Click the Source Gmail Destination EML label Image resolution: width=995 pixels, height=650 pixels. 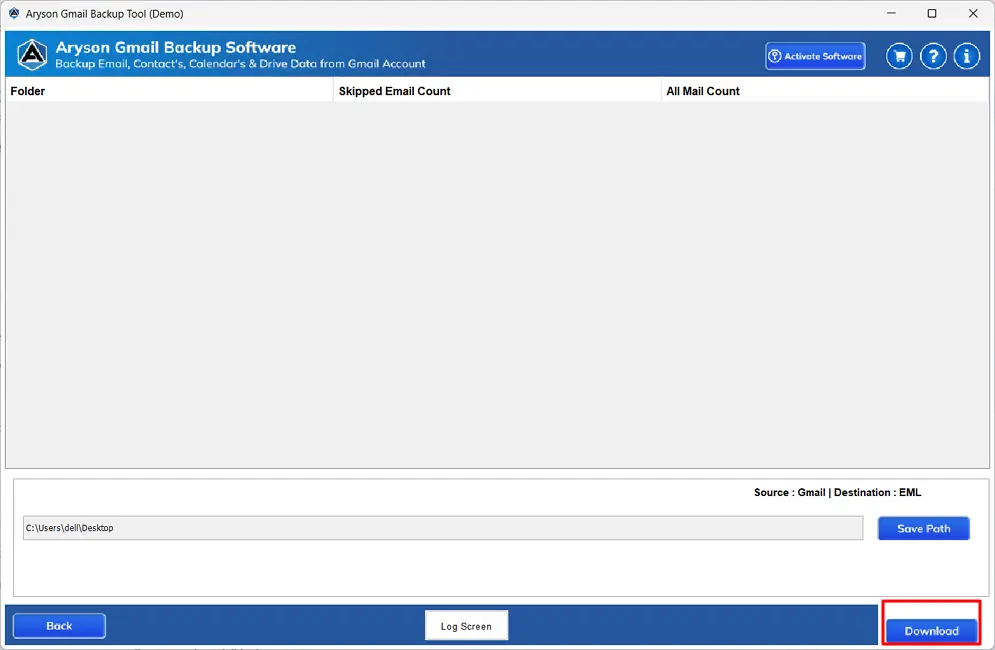pos(837,493)
